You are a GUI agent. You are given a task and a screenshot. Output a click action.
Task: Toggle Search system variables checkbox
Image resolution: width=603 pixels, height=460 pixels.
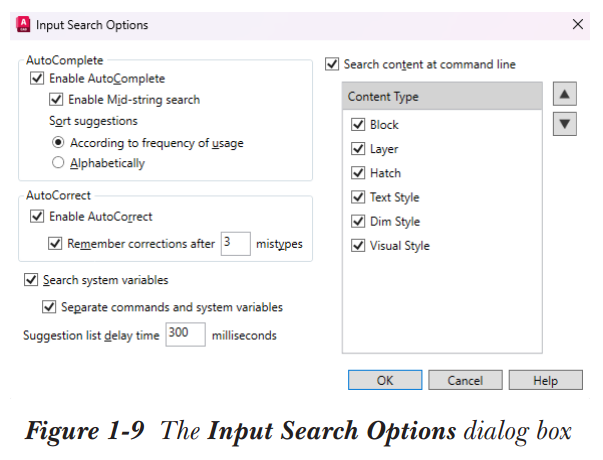[x=31, y=280]
